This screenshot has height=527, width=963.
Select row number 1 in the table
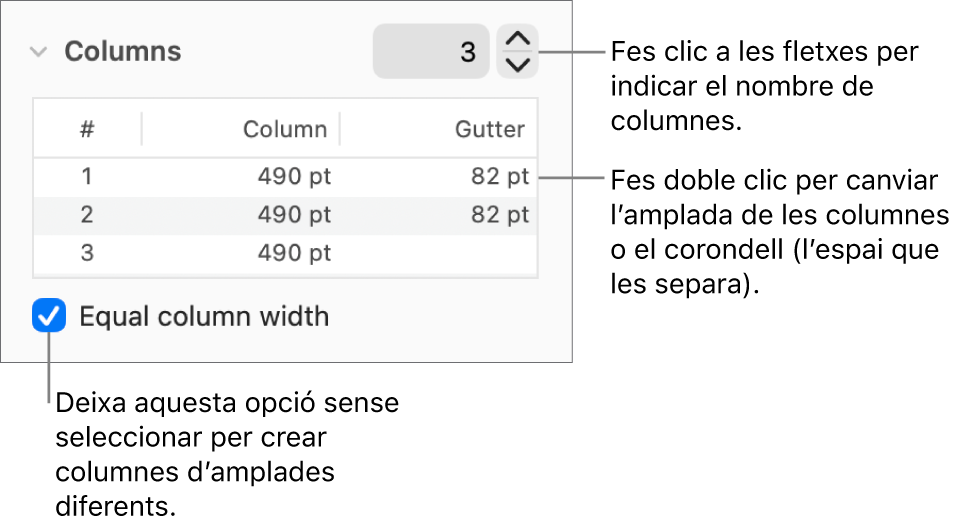pos(88,177)
